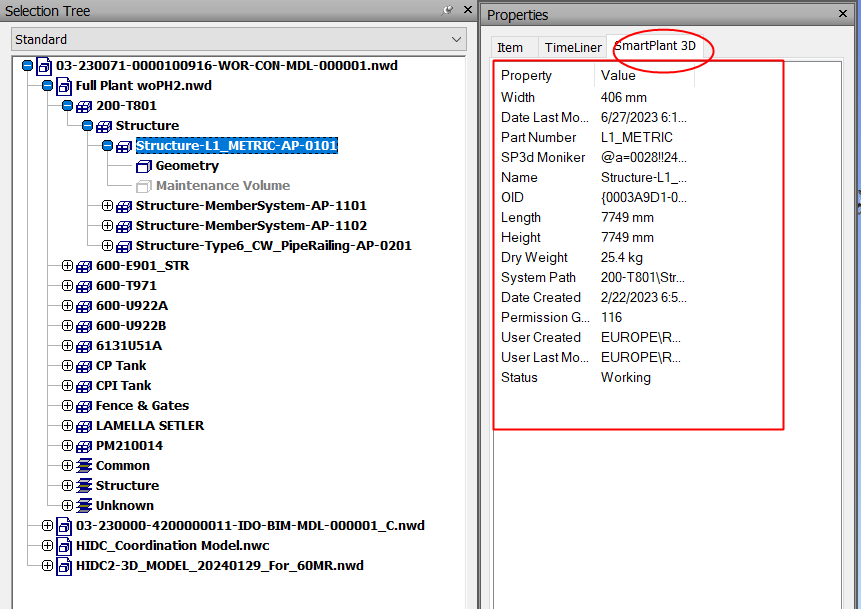The height and width of the screenshot is (609, 861).
Task: Click the pin icon in Selection Tree header
Action: coord(449,11)
